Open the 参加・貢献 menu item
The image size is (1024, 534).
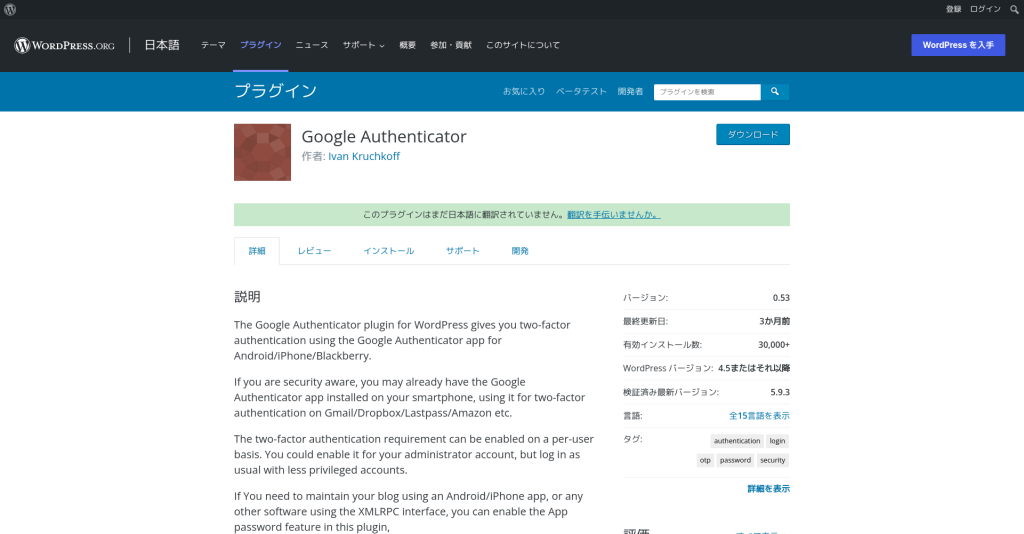tap(451, 45)
